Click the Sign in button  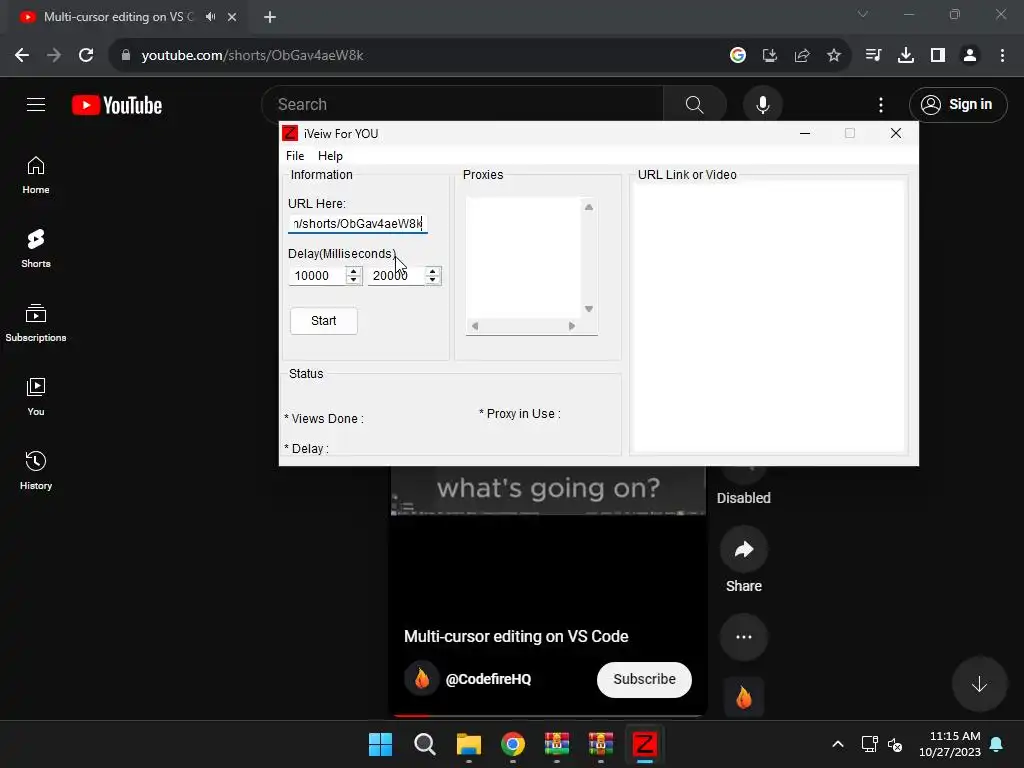click(957, 104)
